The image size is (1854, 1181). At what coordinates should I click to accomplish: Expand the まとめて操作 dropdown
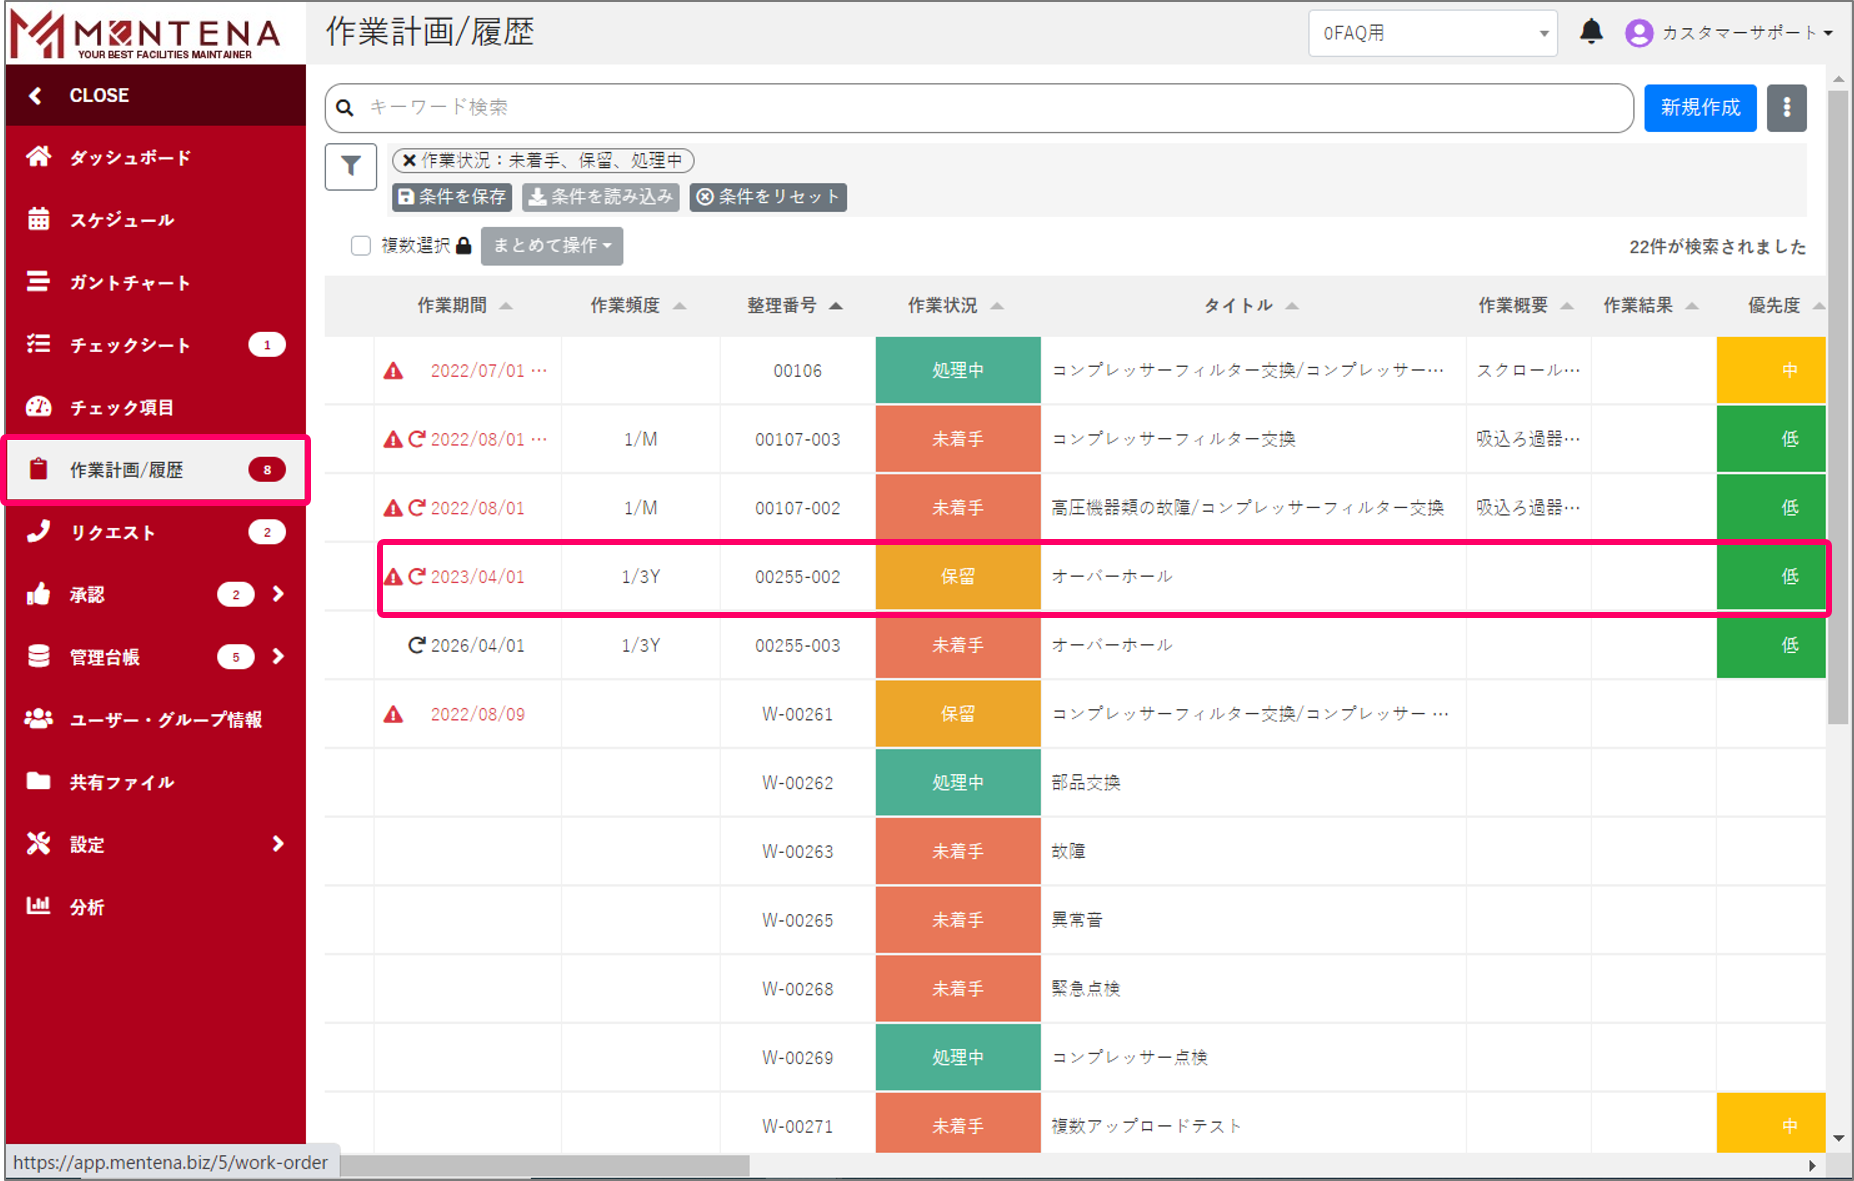(551, 246)
